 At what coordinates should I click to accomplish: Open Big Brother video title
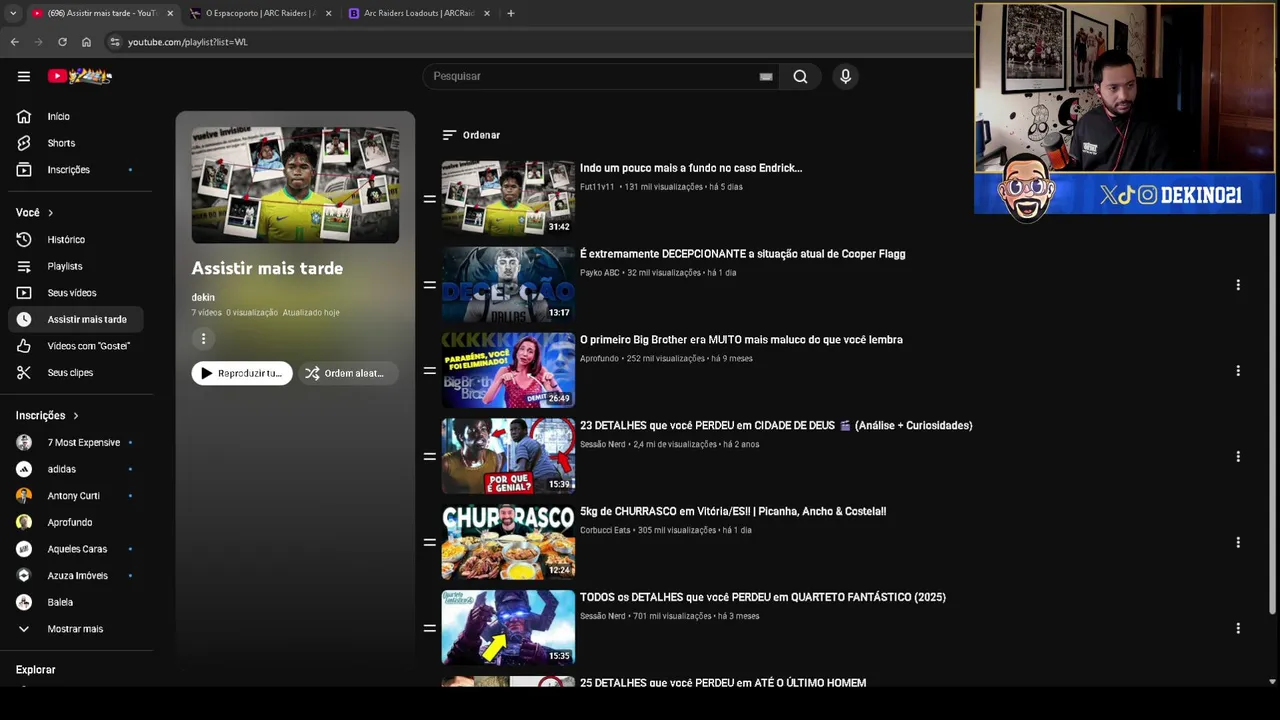tap(741, 340)
